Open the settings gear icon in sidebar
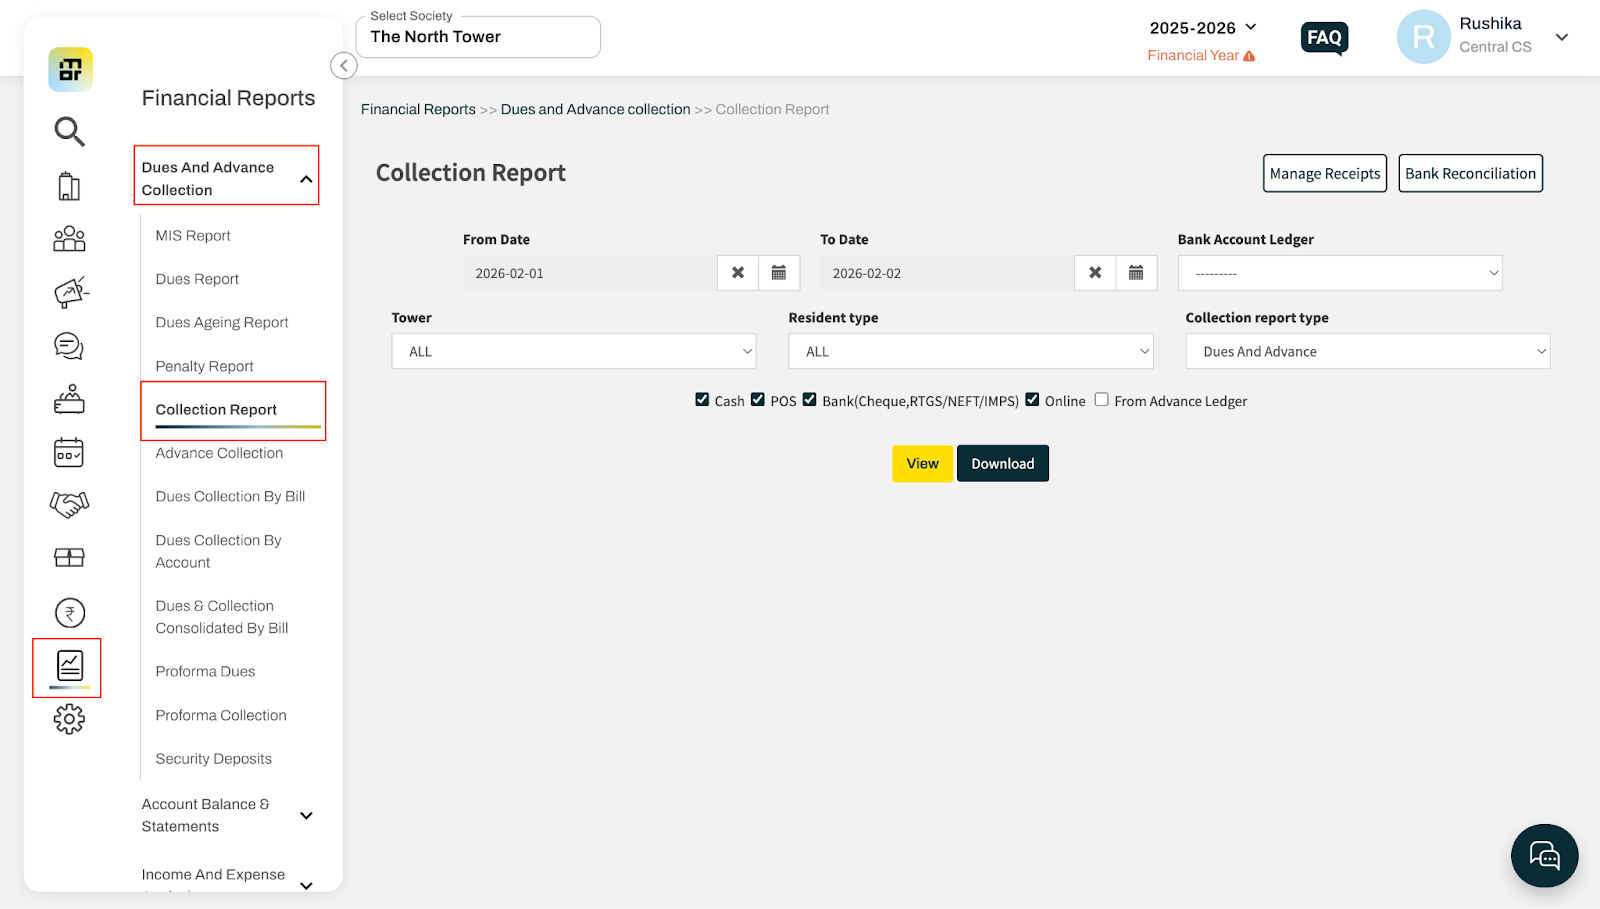1600x909 pixels. point(69,719)
